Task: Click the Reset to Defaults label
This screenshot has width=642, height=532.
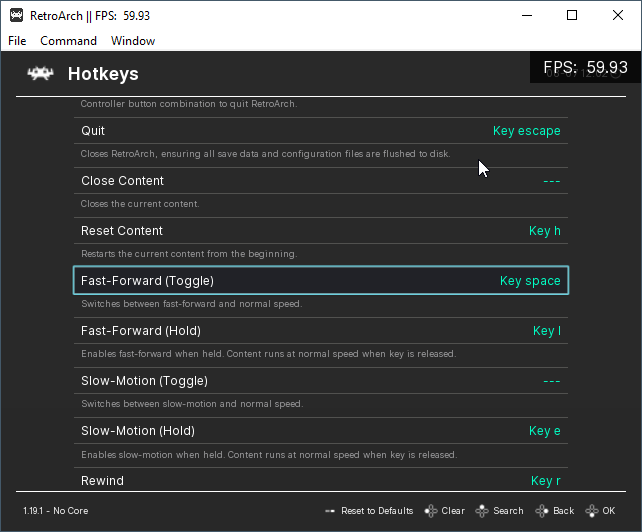Action: tap(377, 511)
